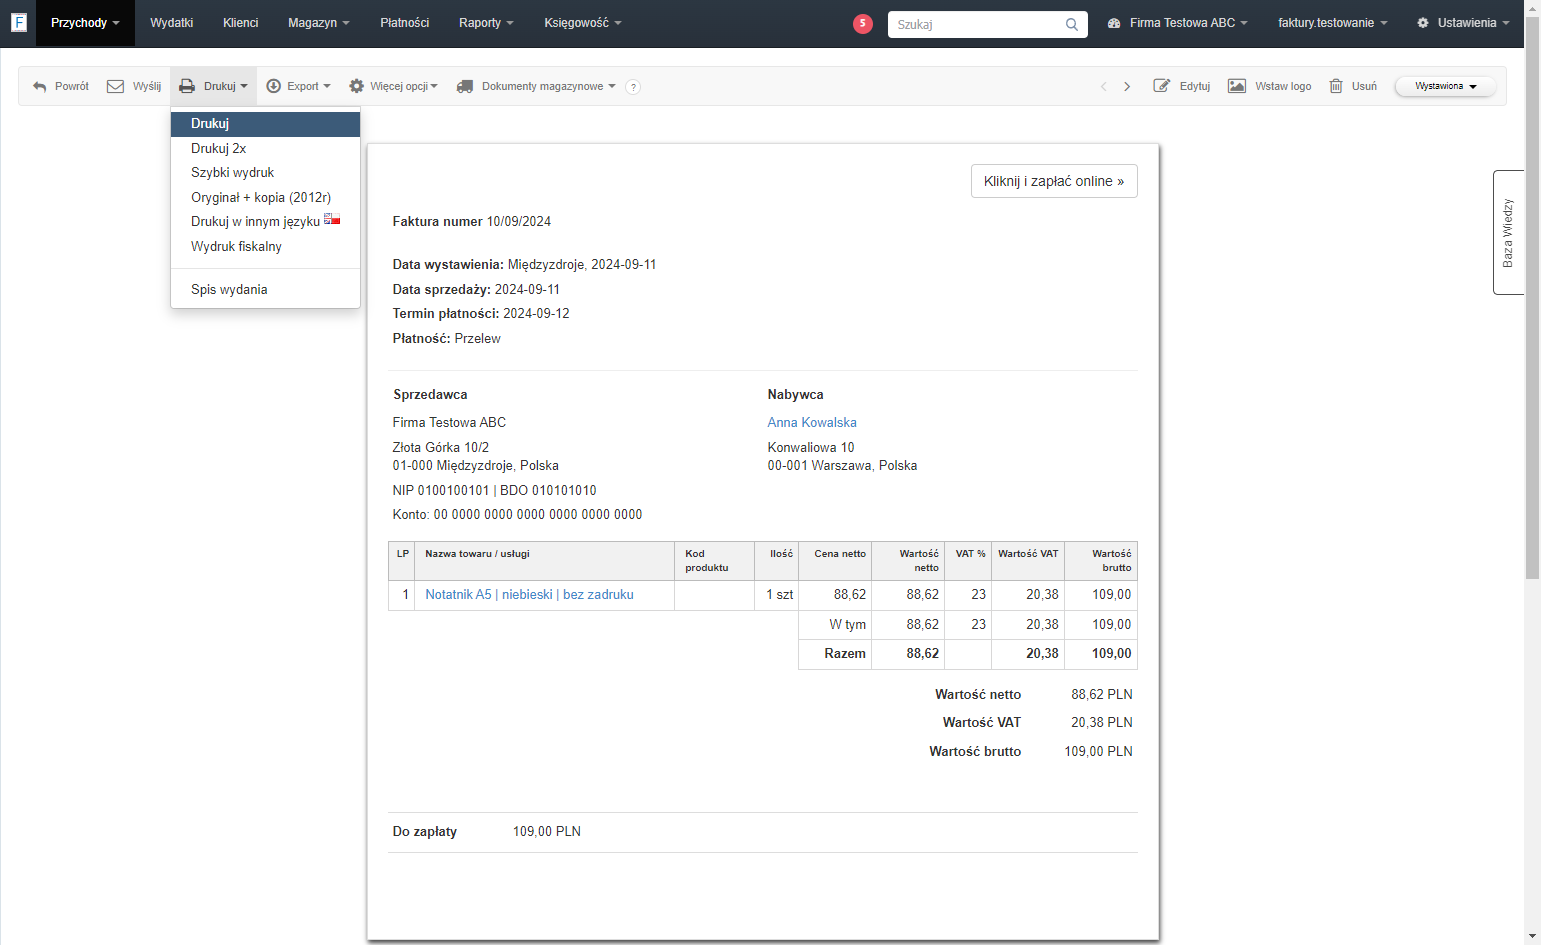
Task: Click the Powrót back arrow icon
Action: click(40, 87)
